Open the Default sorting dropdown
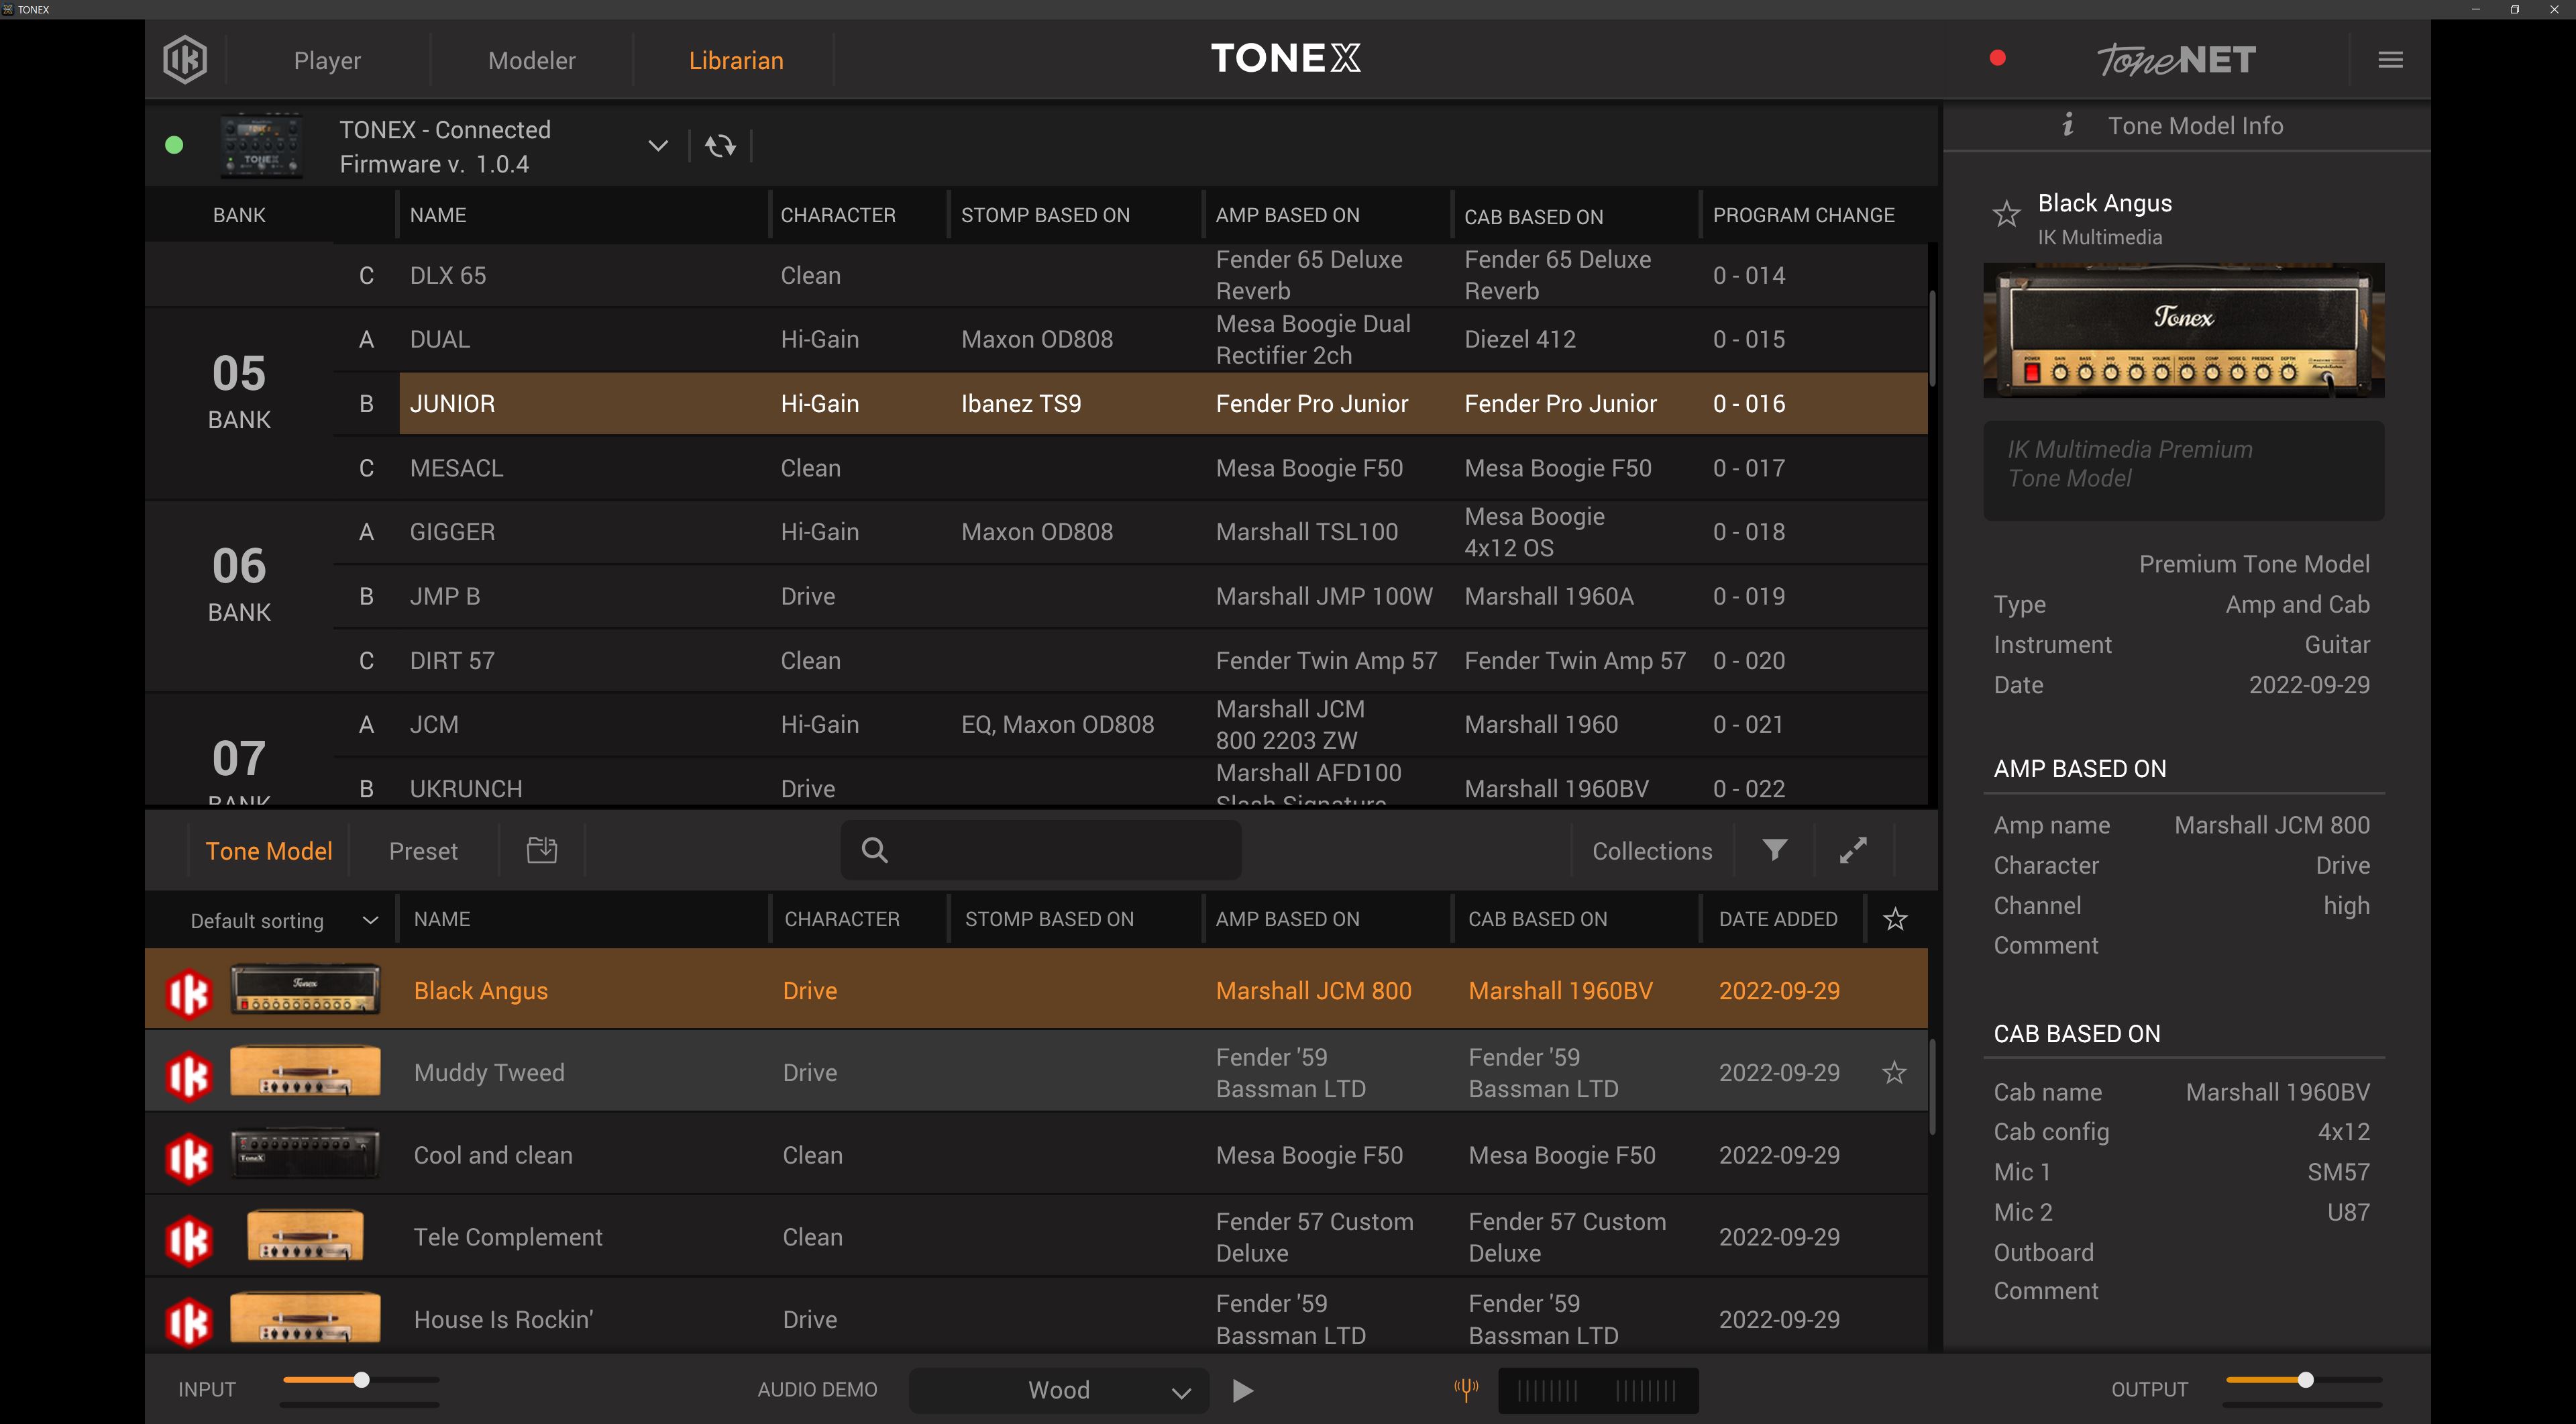Image resolution: width=2576 pixels, height=1424 pixels. (x=281, y=919)
